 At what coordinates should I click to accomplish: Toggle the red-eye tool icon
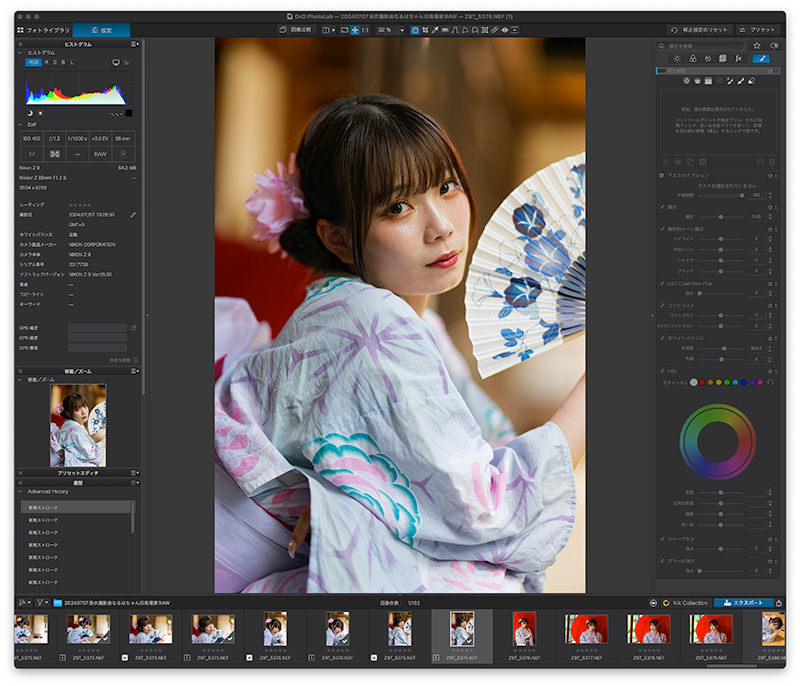[x=505, y=30]
